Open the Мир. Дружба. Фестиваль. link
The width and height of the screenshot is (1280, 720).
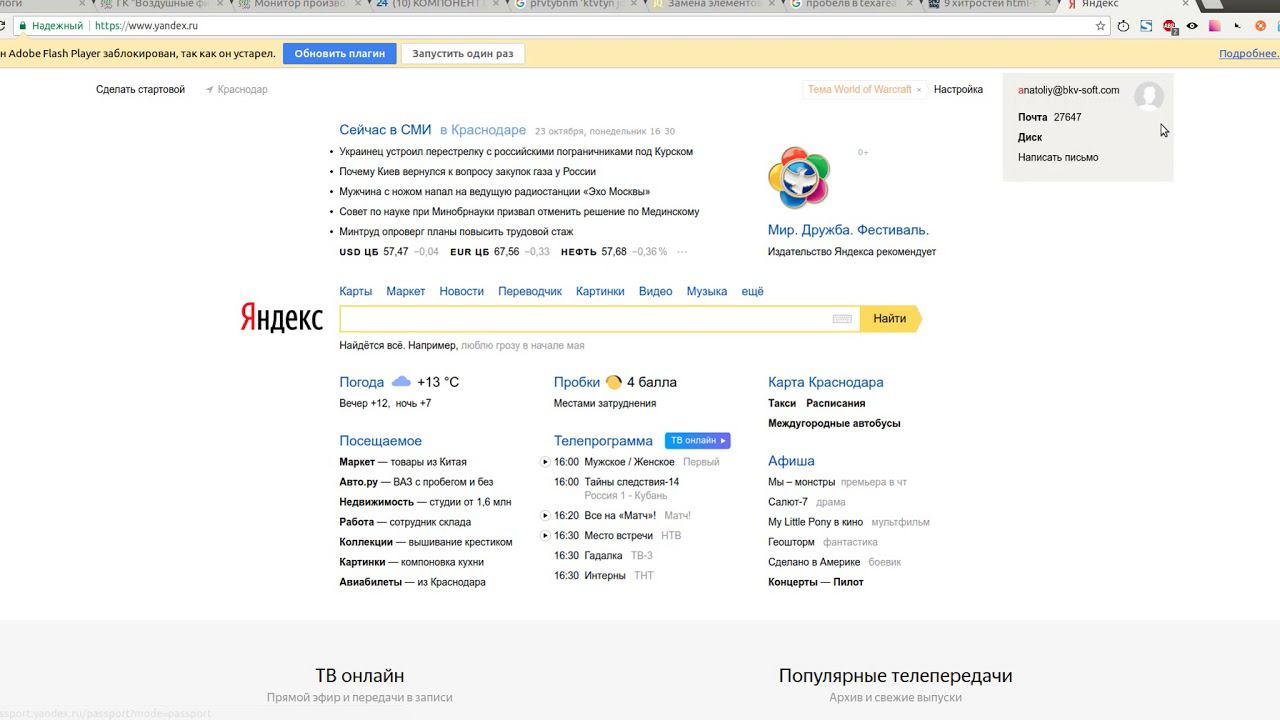coord(848,230)
